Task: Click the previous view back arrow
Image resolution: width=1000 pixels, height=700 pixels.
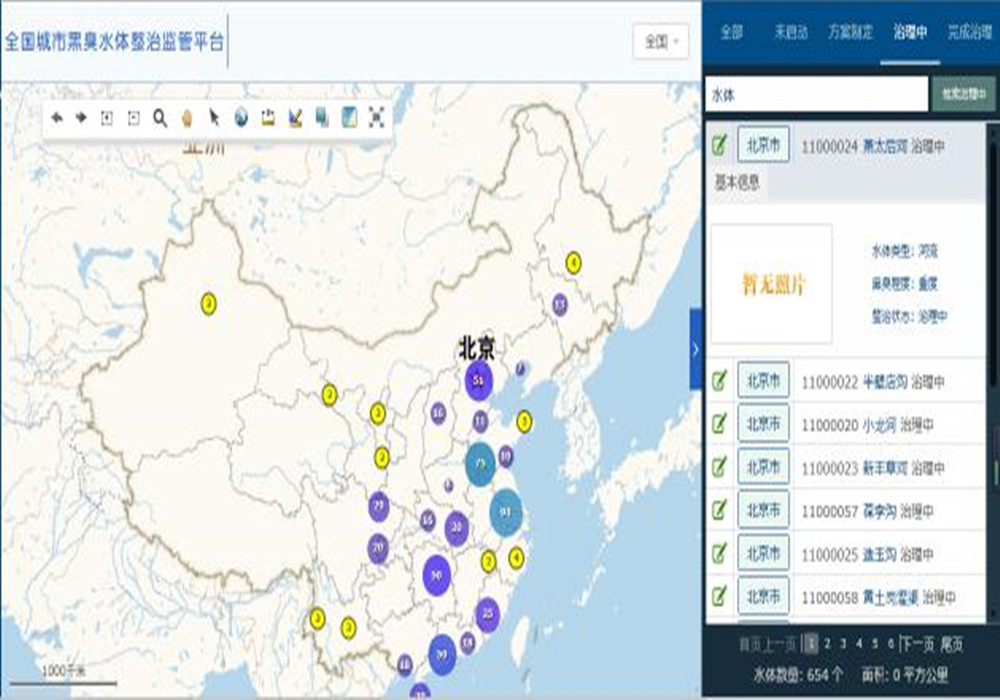Action: coord(56,118)
